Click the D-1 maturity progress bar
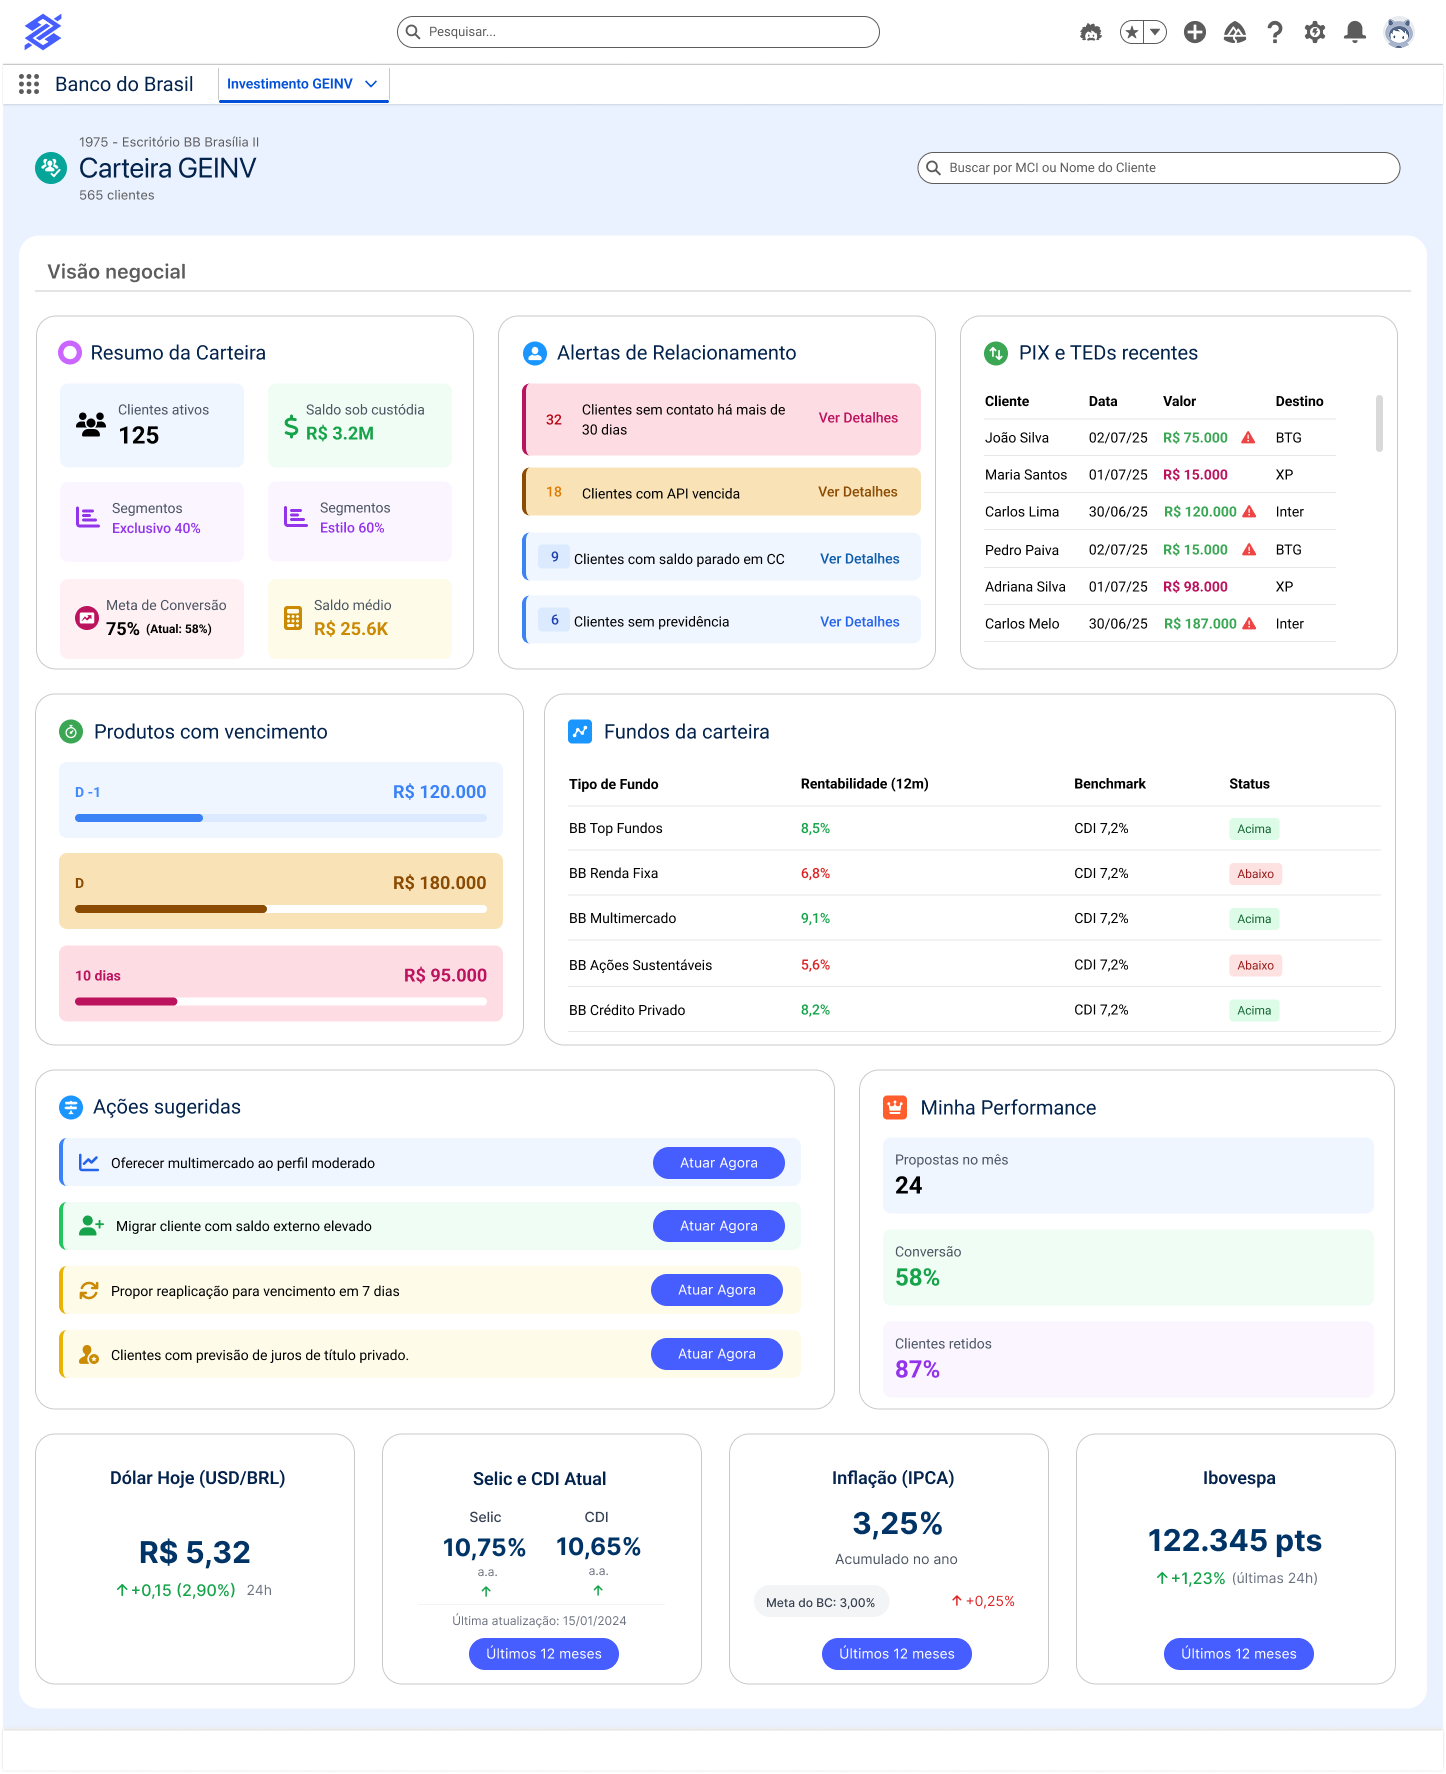 pyautogui.click(x=281, y=818)
